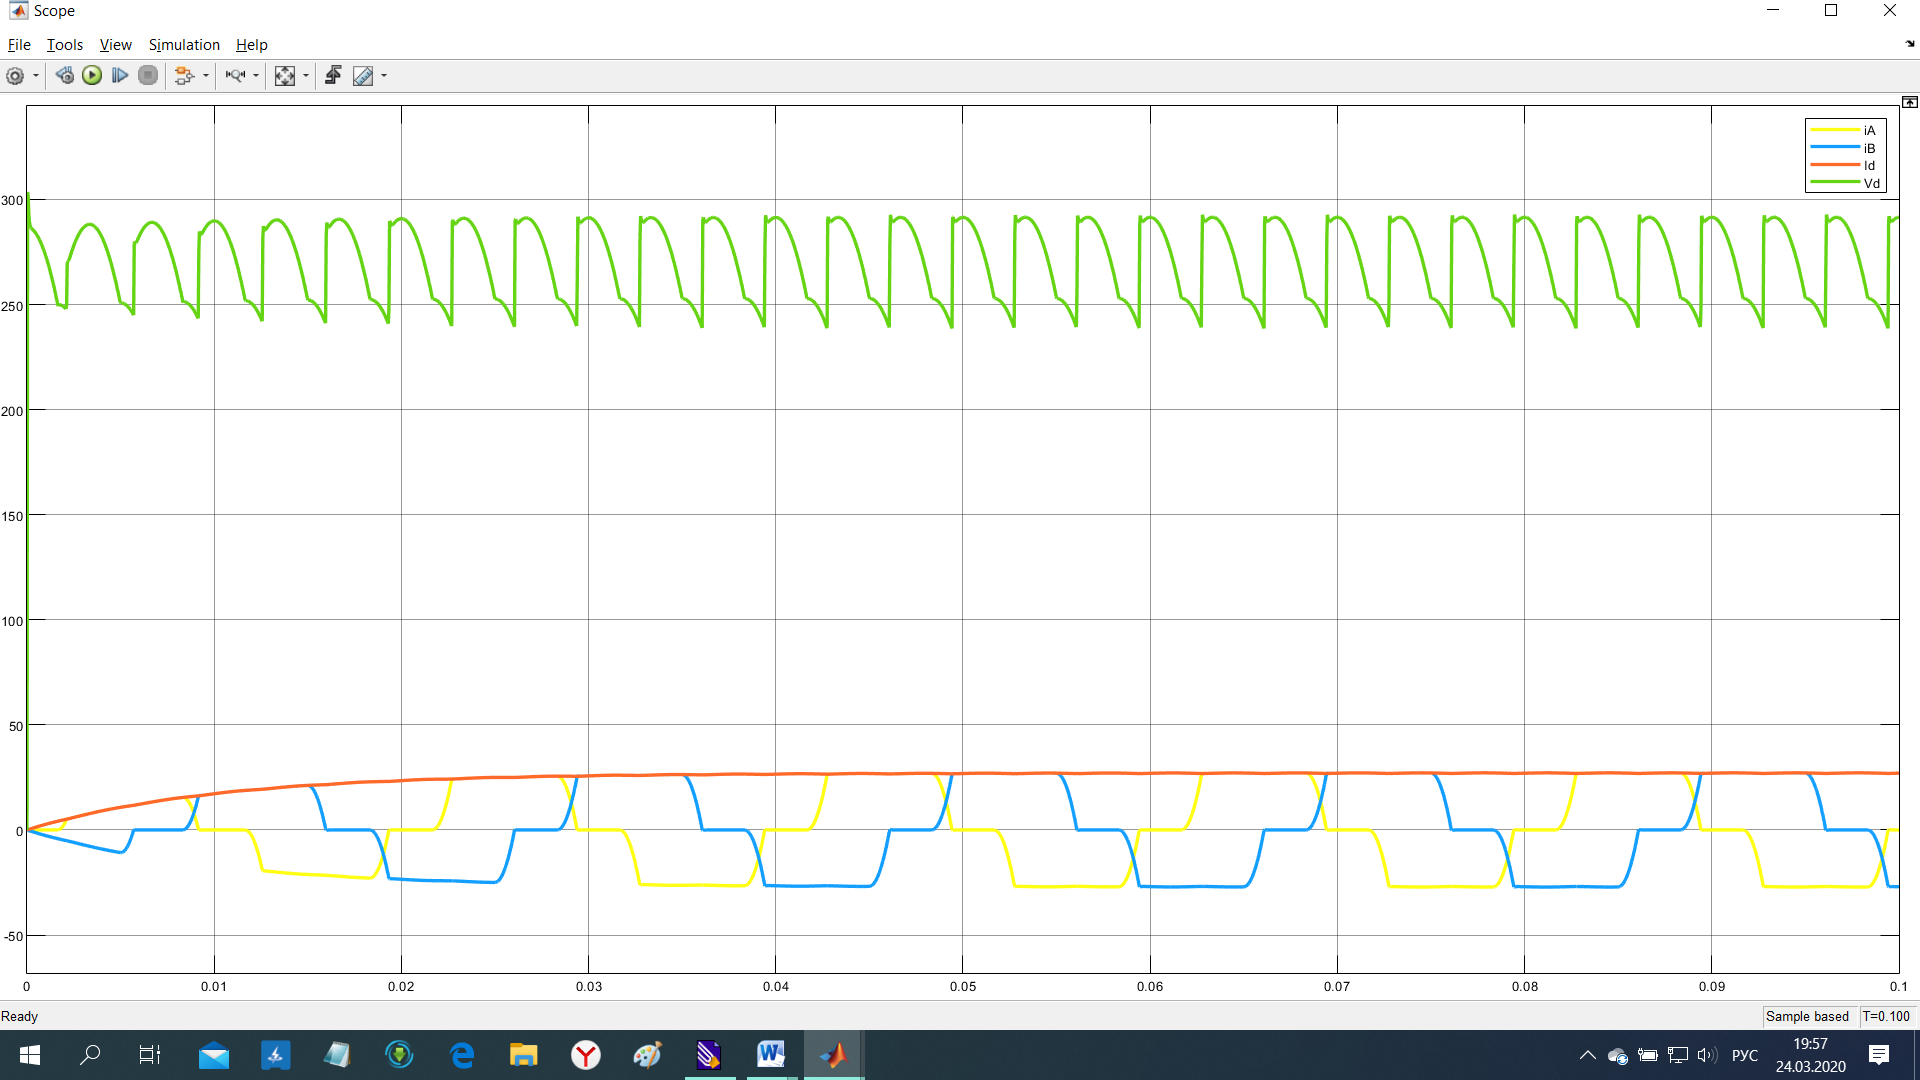Screen dimensions: 1920x1080
Task: Open the Tools menu
Action: coord(65,45)
